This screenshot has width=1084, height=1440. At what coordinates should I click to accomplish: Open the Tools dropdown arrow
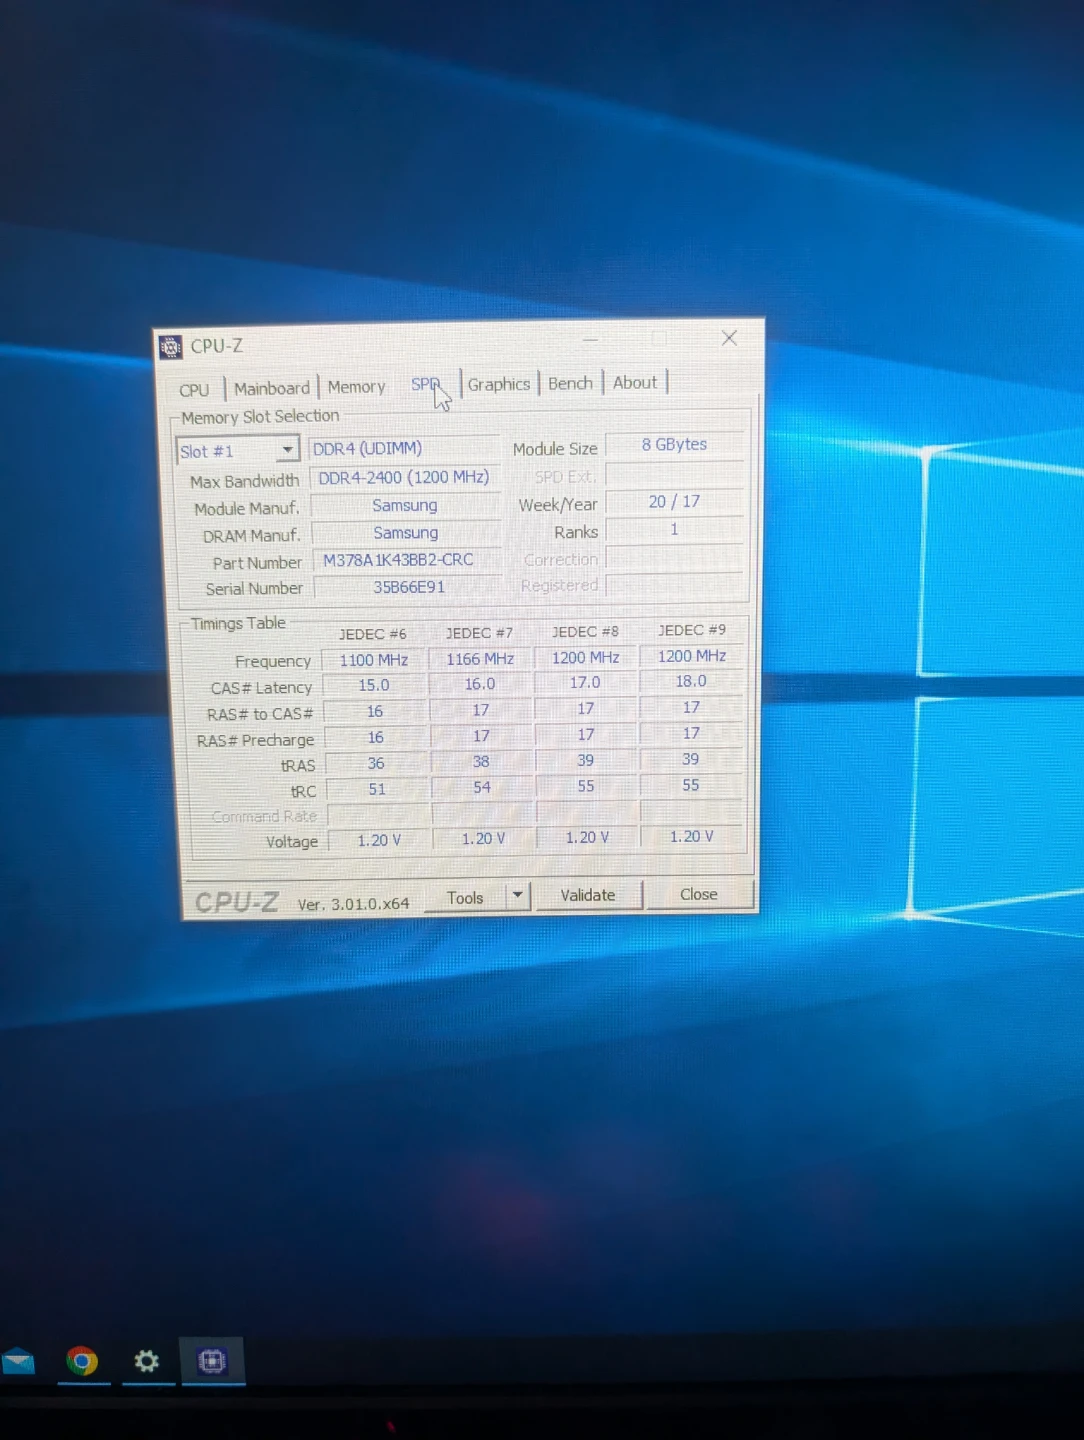(517, 895)
